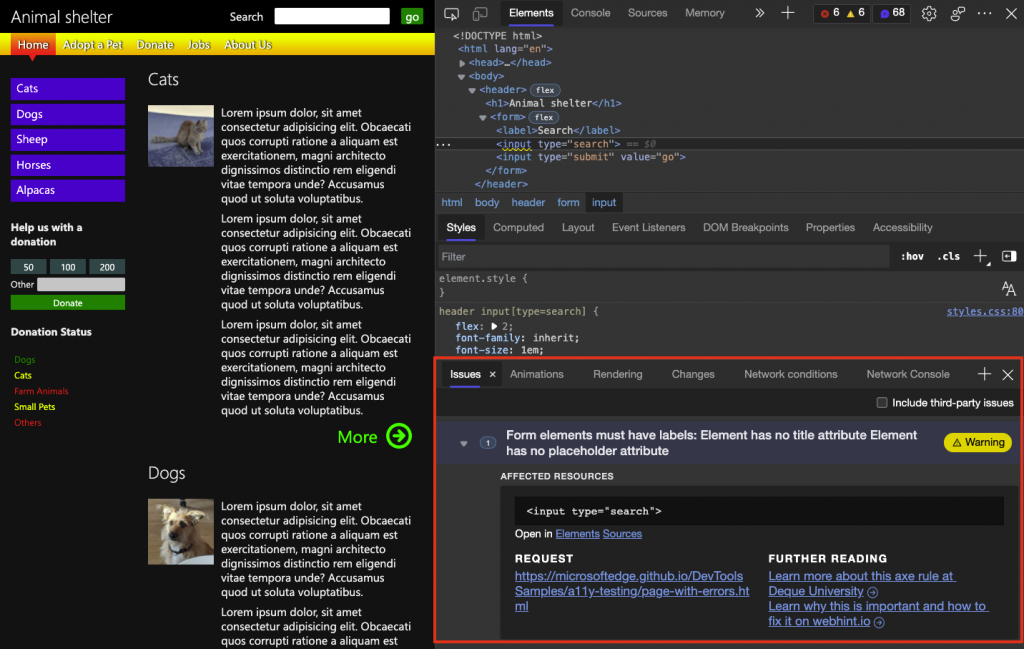Screen dimensions: 1024x649
Task: Toggle .cls element classes panel
Action: pyautogui.click(x=948, y=257)
